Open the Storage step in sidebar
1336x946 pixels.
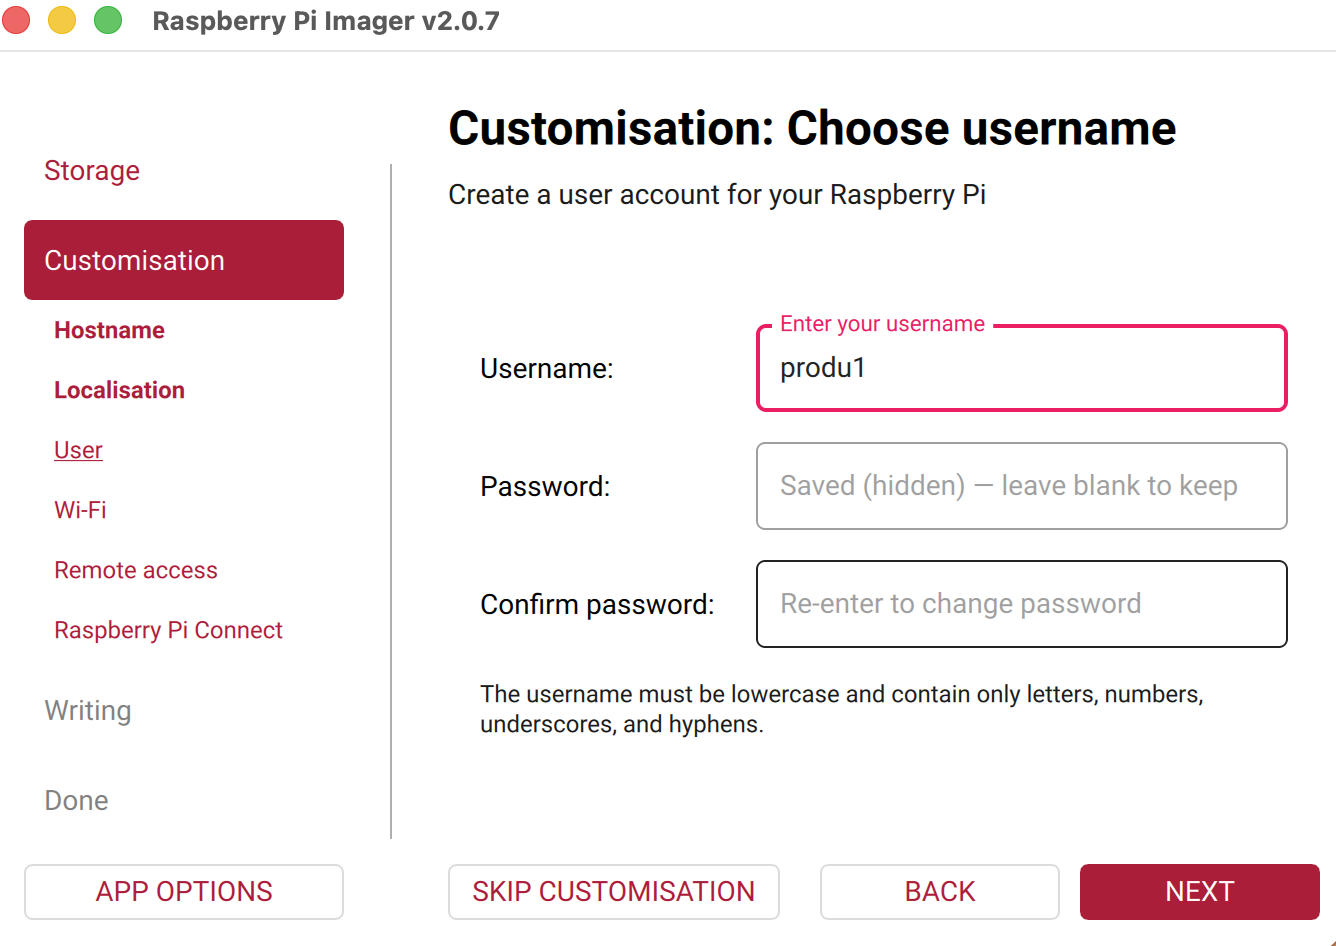click(92, 171)
